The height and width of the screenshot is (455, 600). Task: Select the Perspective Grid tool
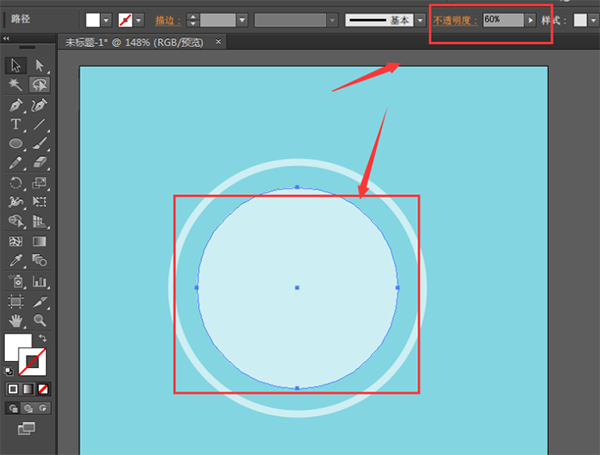tap(39, 221)
